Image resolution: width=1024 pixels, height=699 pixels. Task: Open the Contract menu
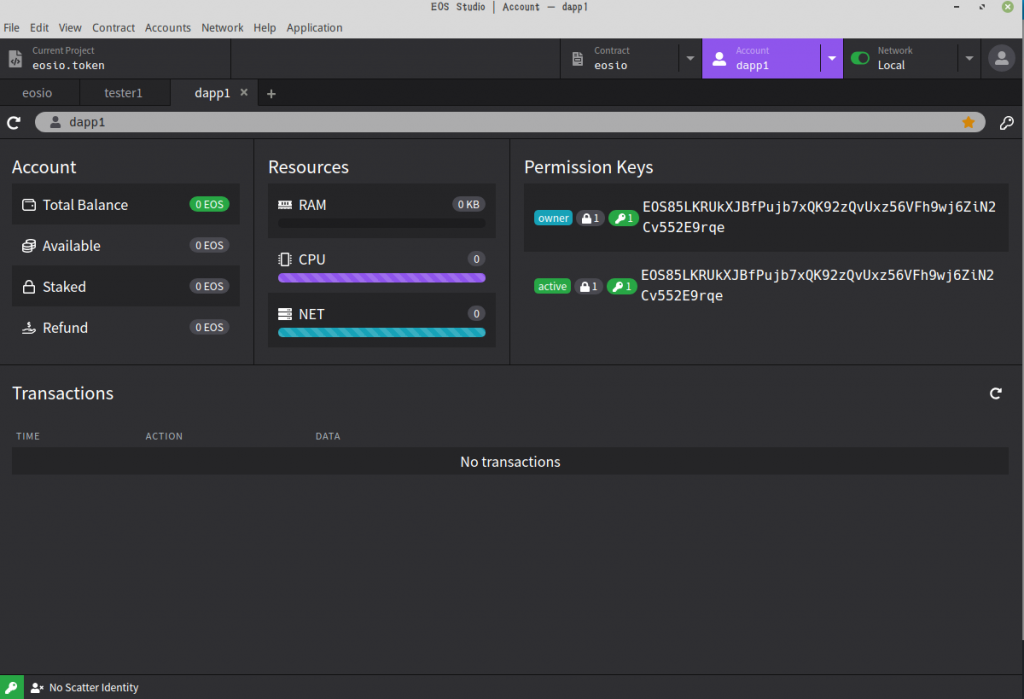click(x=113, y=27)
